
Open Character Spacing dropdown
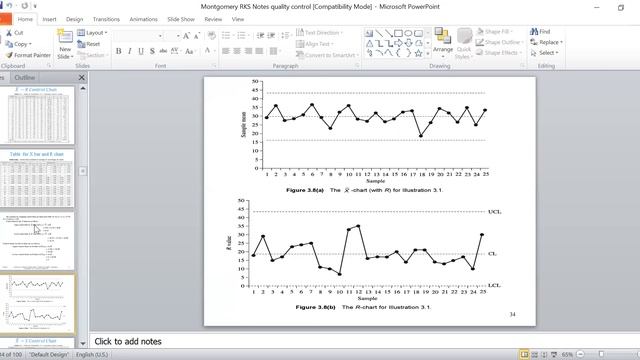(x=176, y=51)
